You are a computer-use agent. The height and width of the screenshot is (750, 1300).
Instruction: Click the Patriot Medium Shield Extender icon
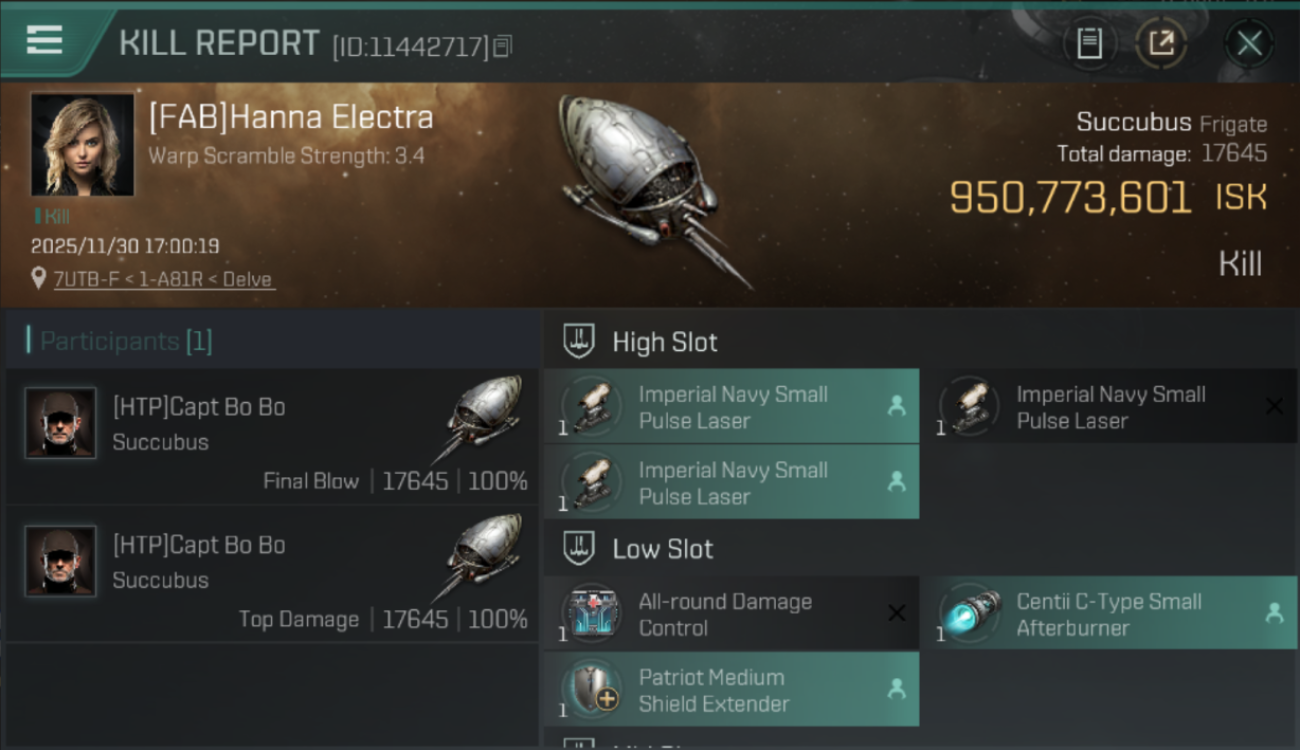pos(591,689)
